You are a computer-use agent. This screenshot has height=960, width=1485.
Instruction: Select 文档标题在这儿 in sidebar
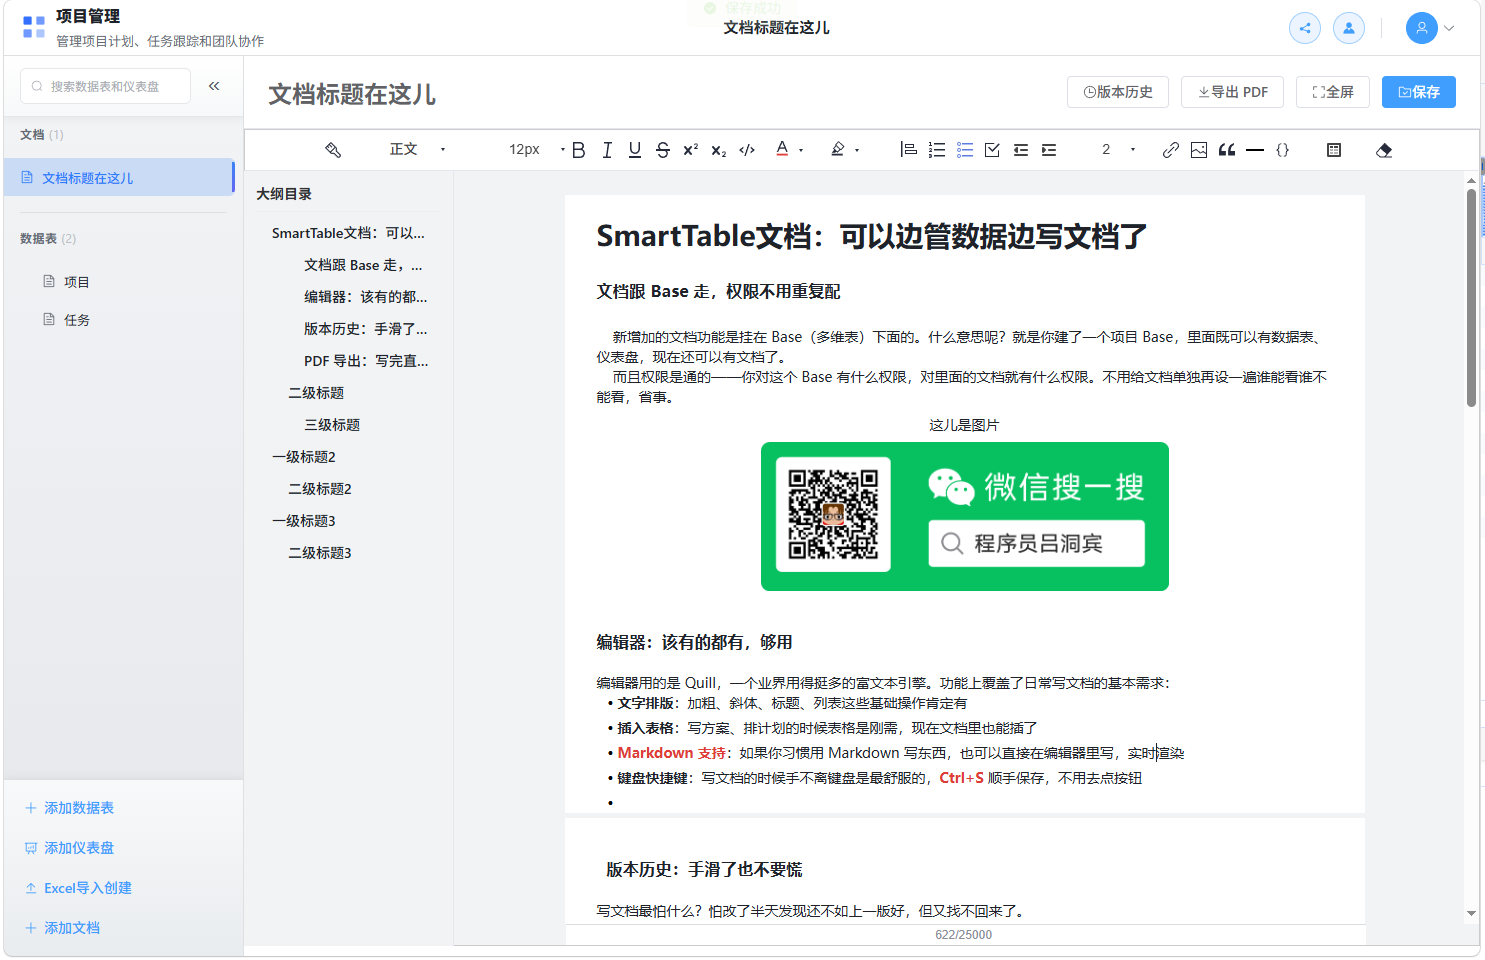click(119, 178)
